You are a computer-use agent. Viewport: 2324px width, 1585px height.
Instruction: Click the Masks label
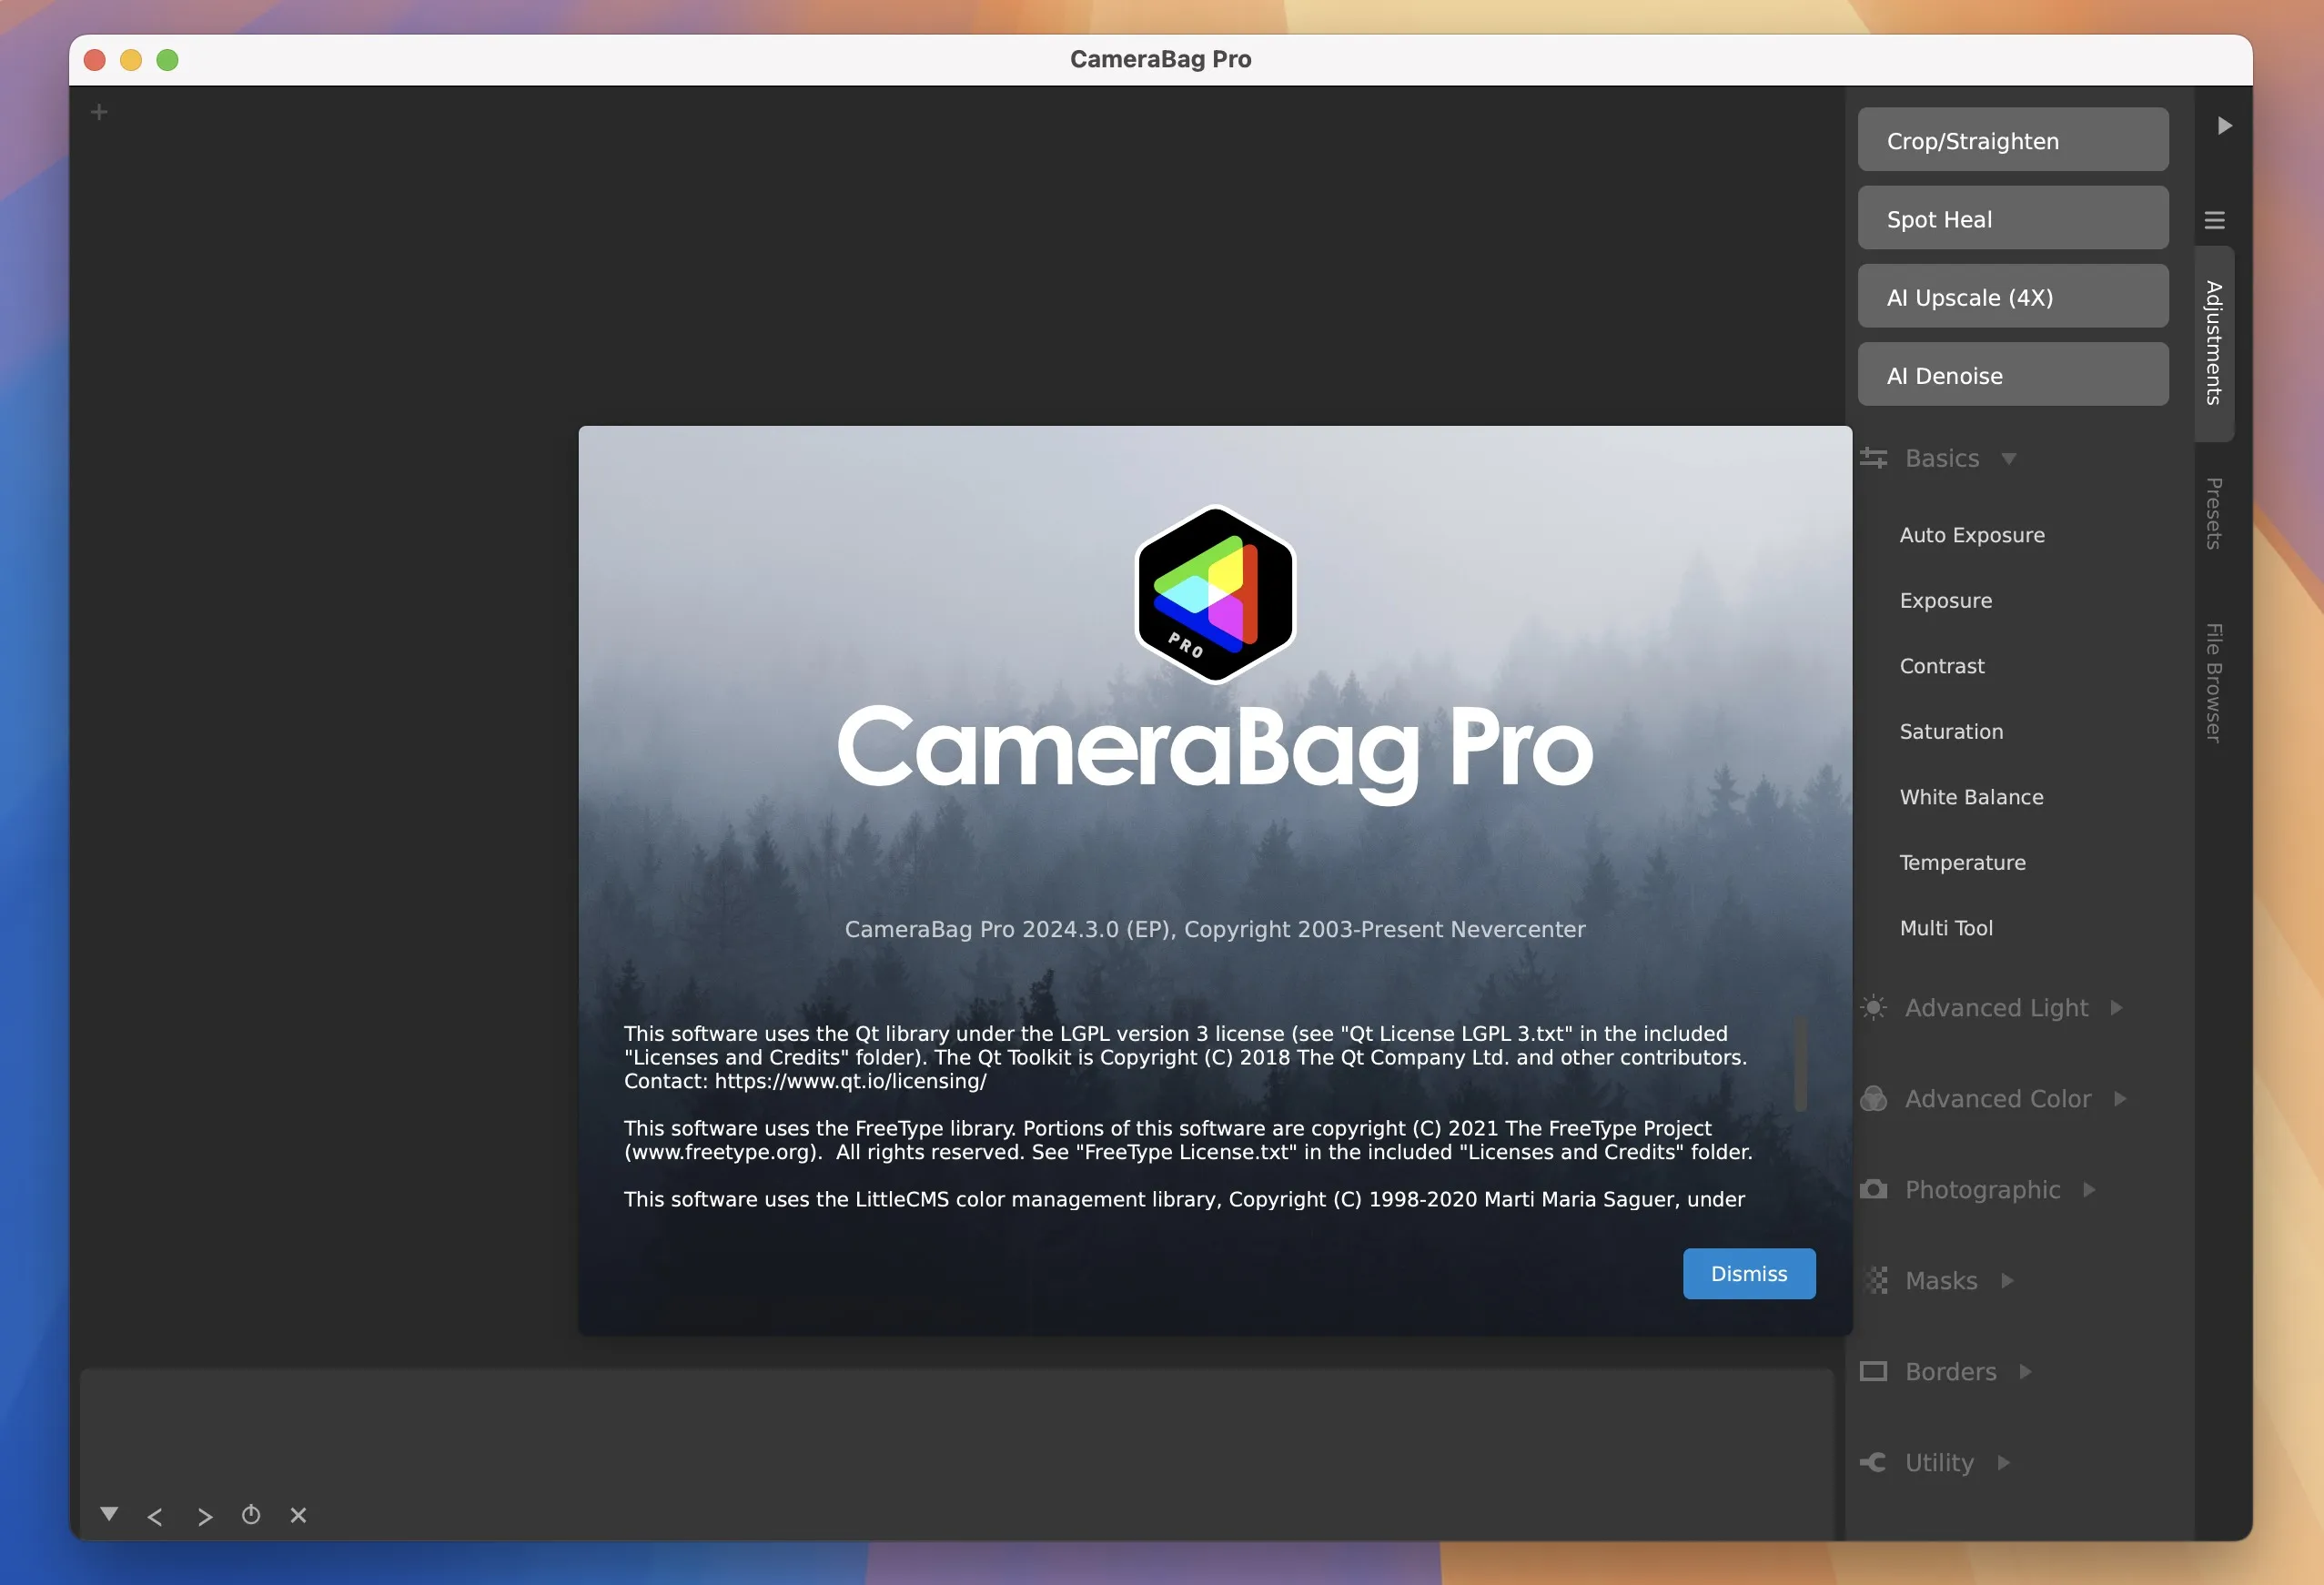(1941, 1280)
